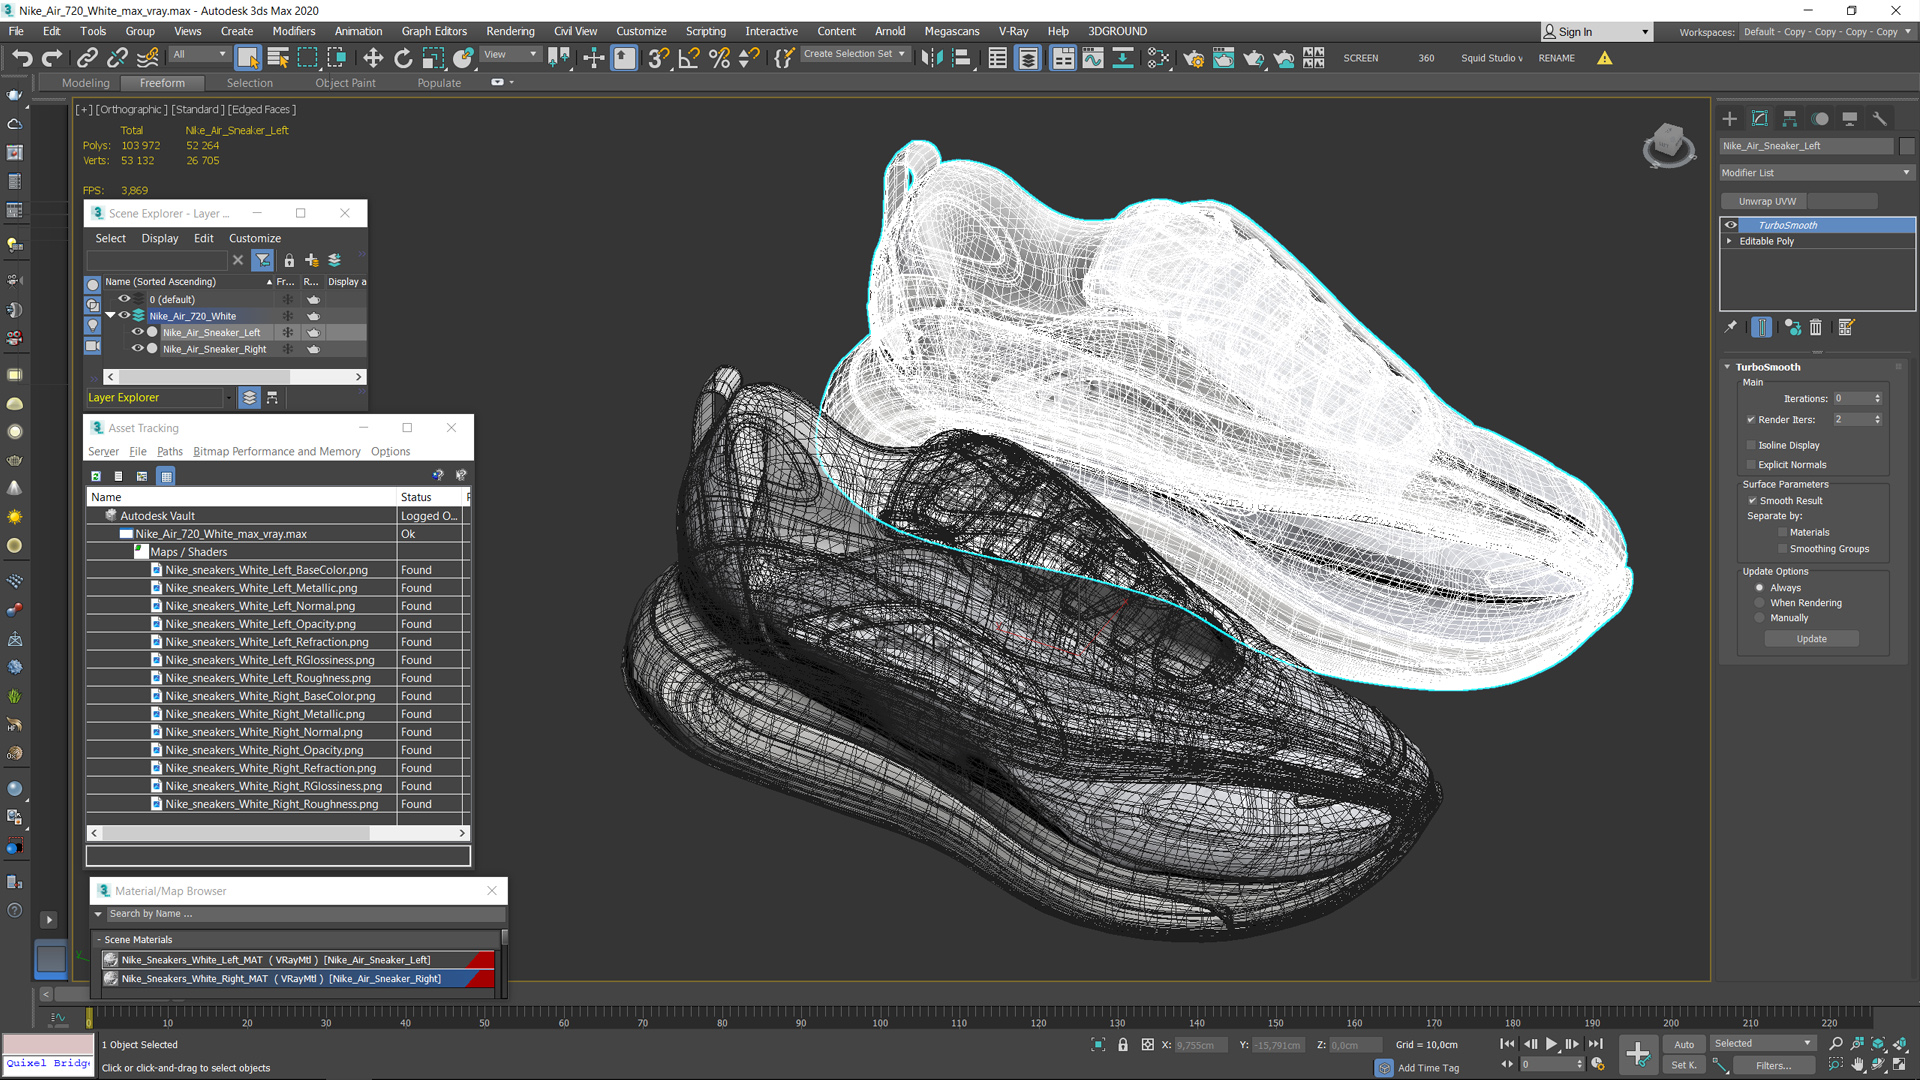Toggle Smooth Result checkbox
The width and height of the screenshot is (1920, 1080).
(x=1752, y=501)
